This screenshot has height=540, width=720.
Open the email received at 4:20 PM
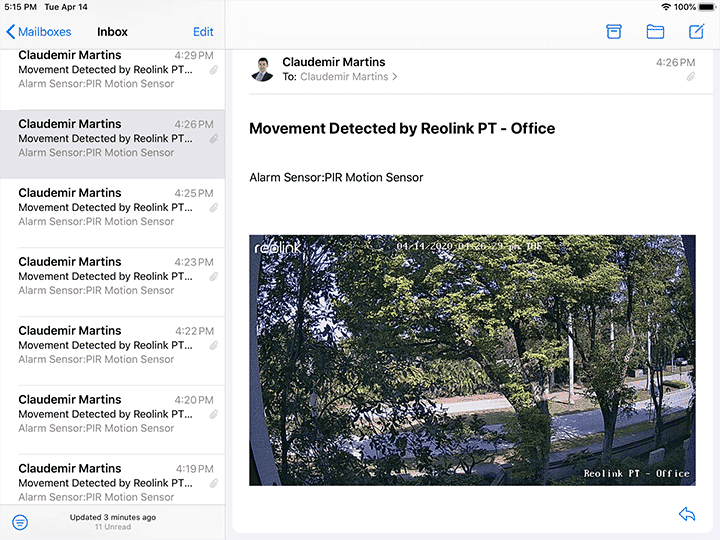point(110,414)
